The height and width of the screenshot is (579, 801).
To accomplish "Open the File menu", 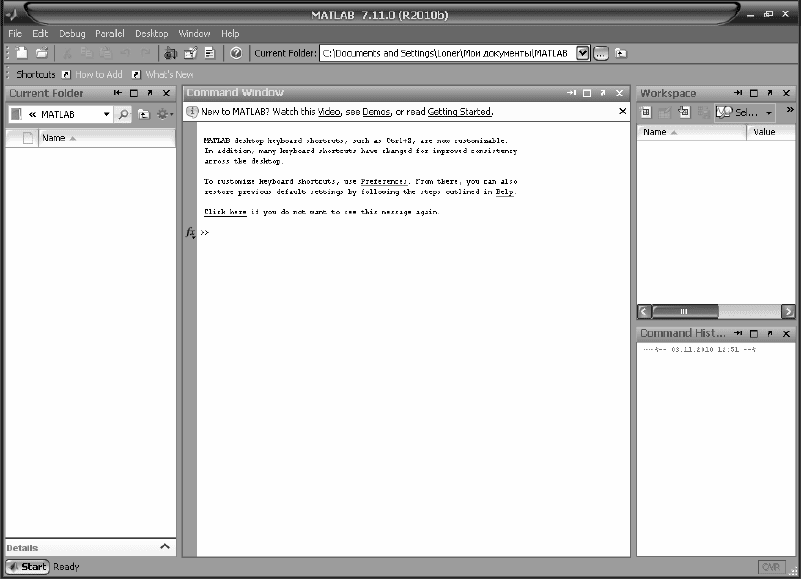I will [15, 34].
